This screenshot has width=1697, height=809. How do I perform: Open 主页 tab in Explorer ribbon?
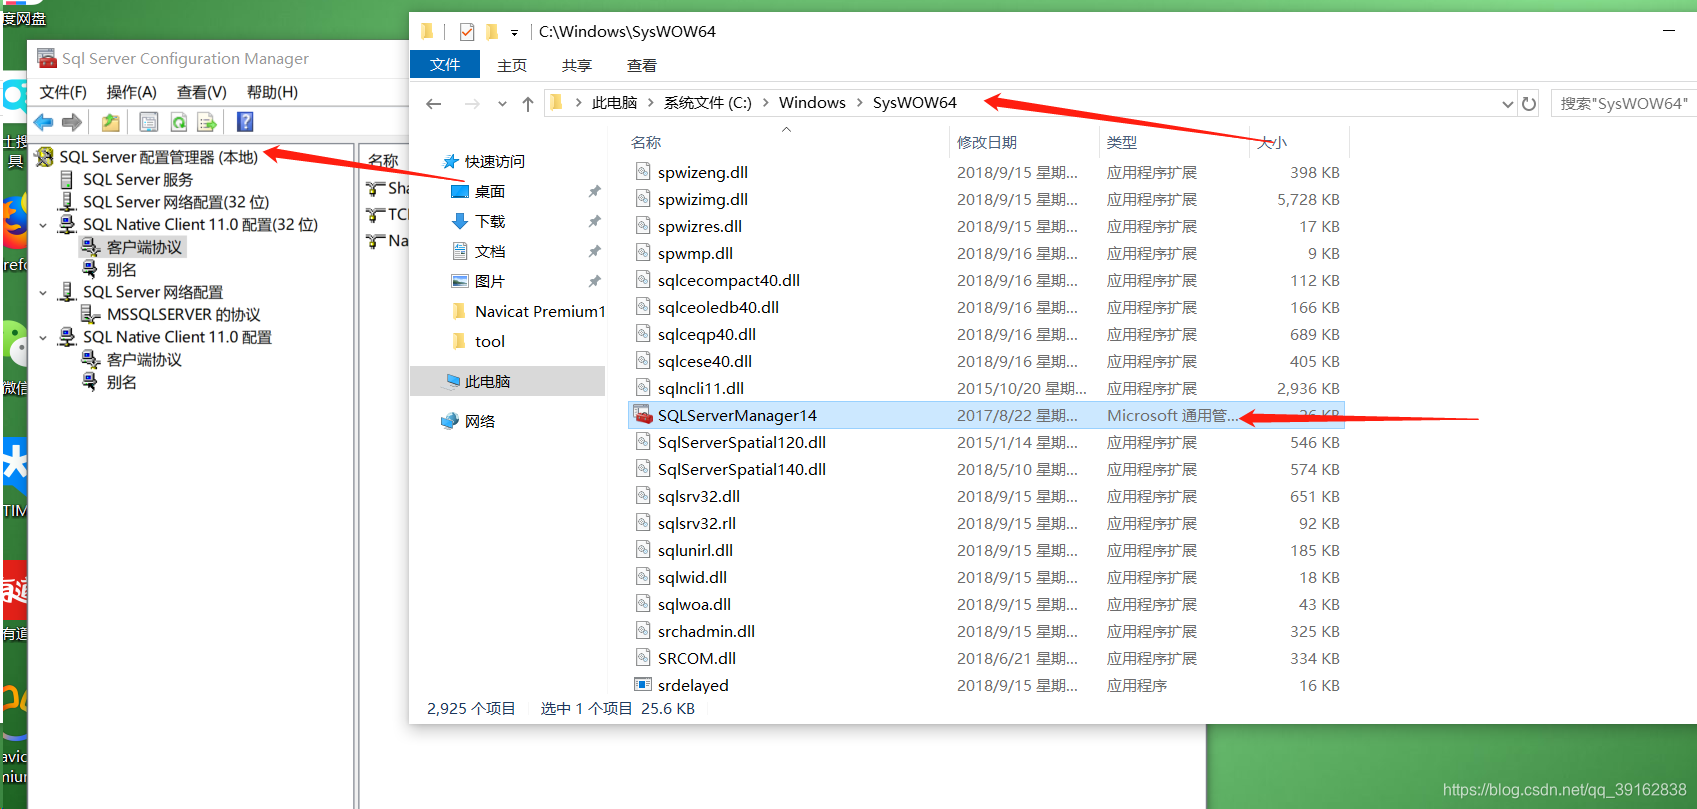(512, 65)
